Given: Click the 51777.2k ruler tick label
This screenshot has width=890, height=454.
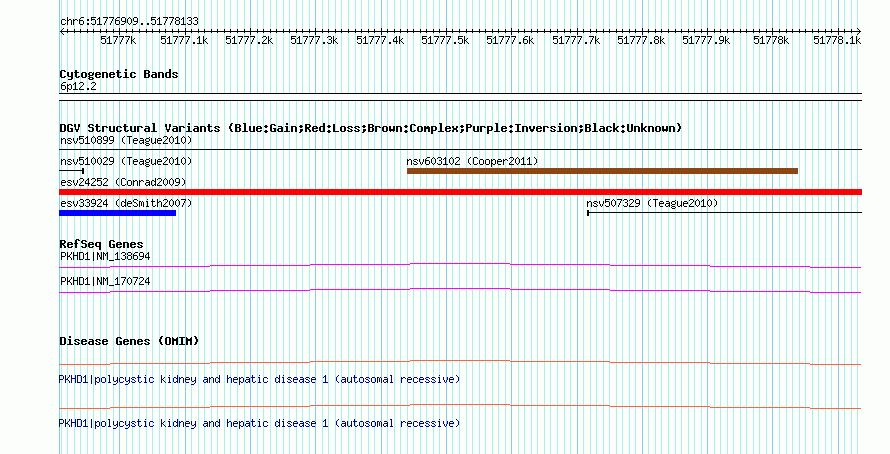Looking at the screenshot, I should pos(249,40).
